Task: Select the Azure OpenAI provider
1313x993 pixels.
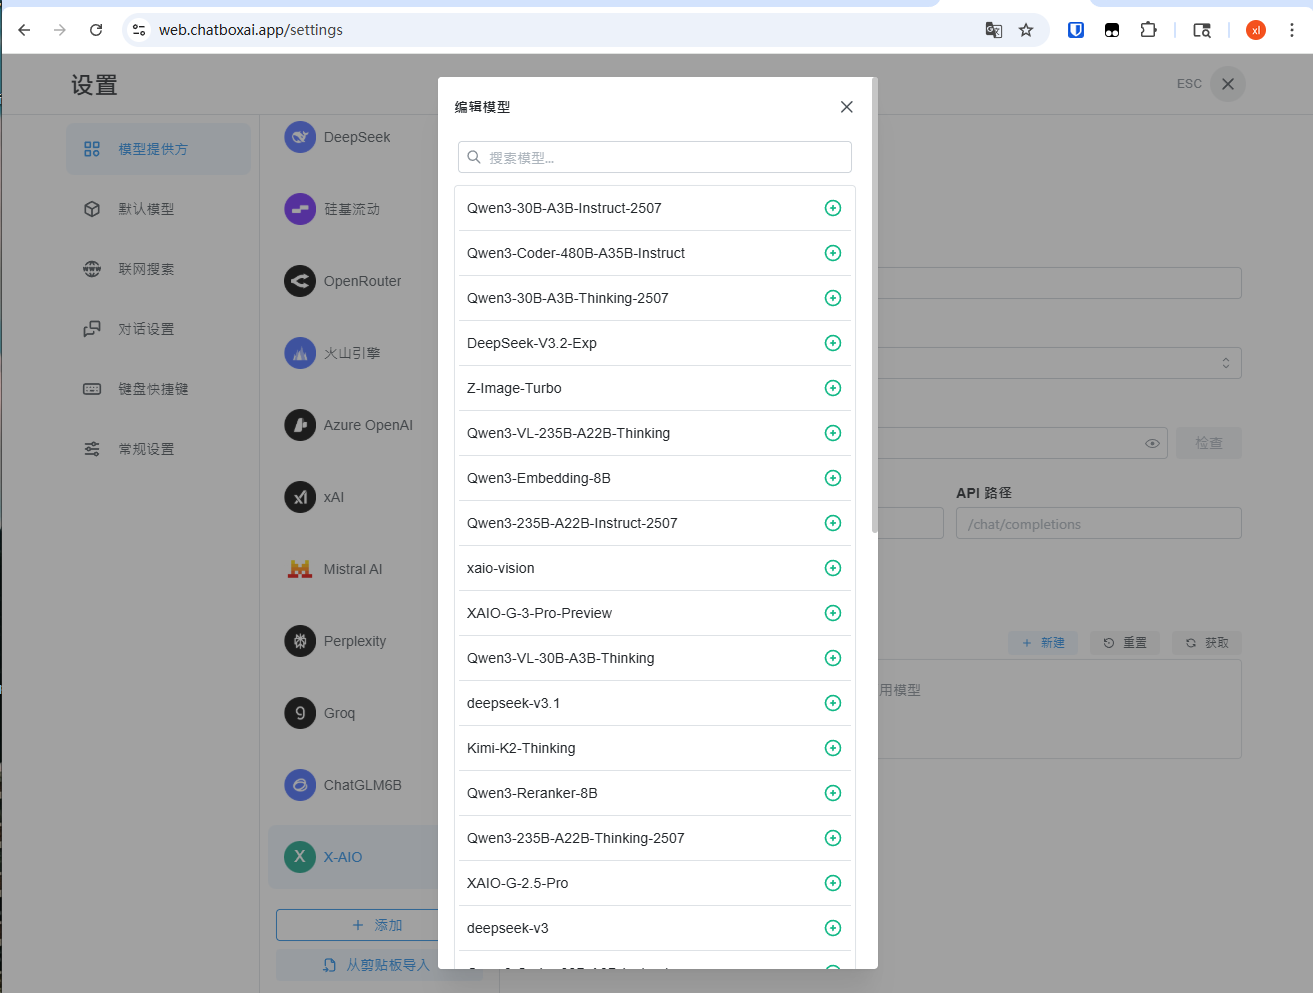Action: tap(353, 425)
